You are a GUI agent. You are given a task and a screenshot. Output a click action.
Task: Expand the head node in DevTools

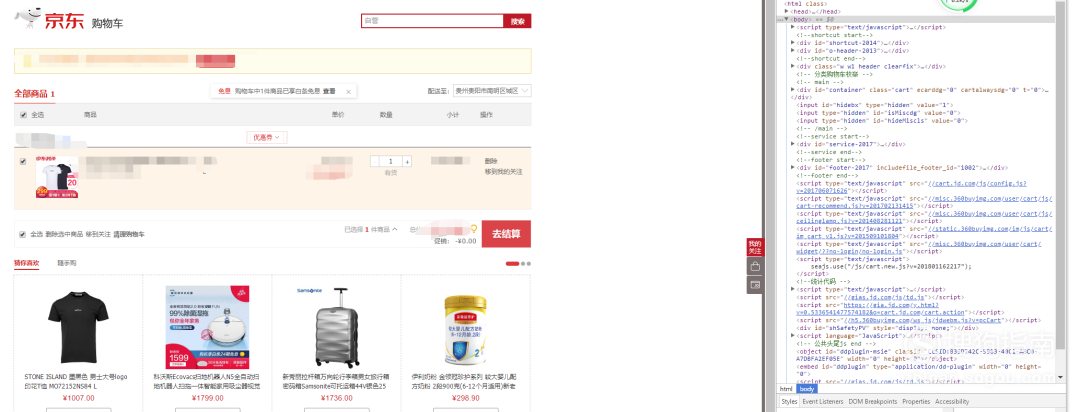click(x=787, y=12)
